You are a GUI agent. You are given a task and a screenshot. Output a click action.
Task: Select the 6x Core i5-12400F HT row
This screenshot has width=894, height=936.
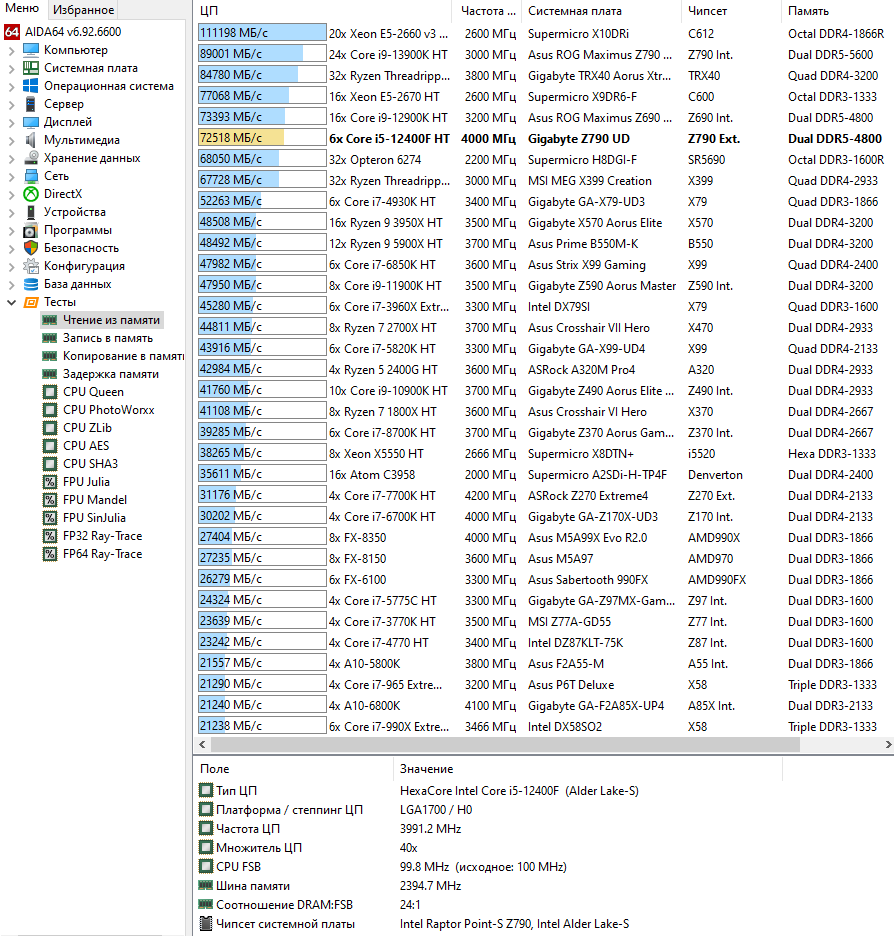point(545,138)
